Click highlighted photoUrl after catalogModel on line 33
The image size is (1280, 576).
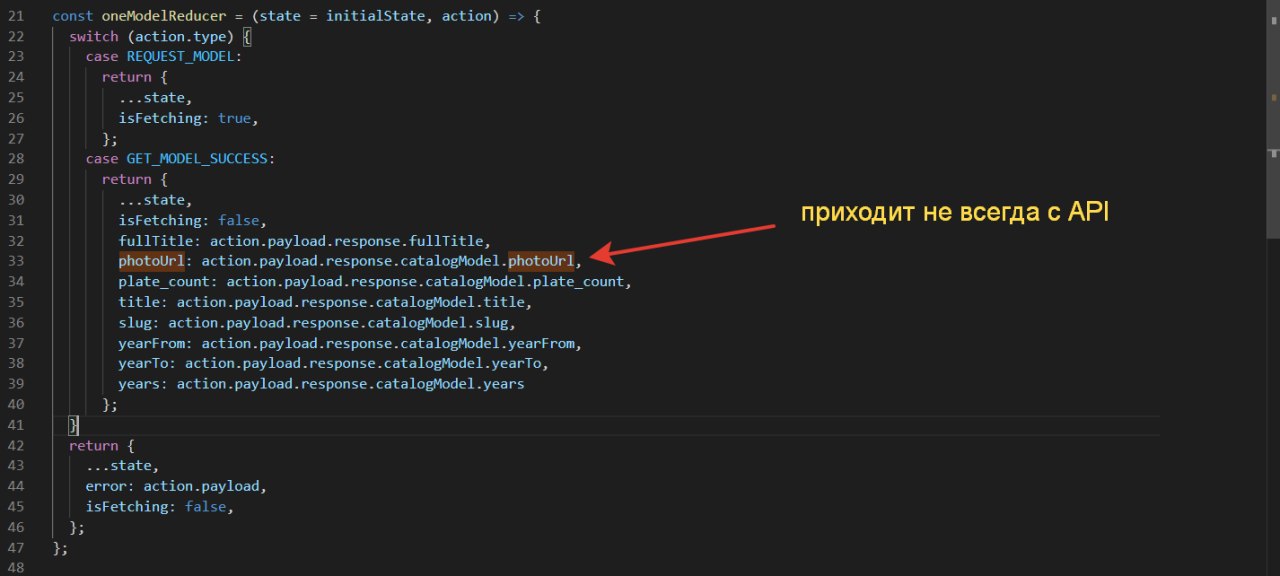pos(541,261)
